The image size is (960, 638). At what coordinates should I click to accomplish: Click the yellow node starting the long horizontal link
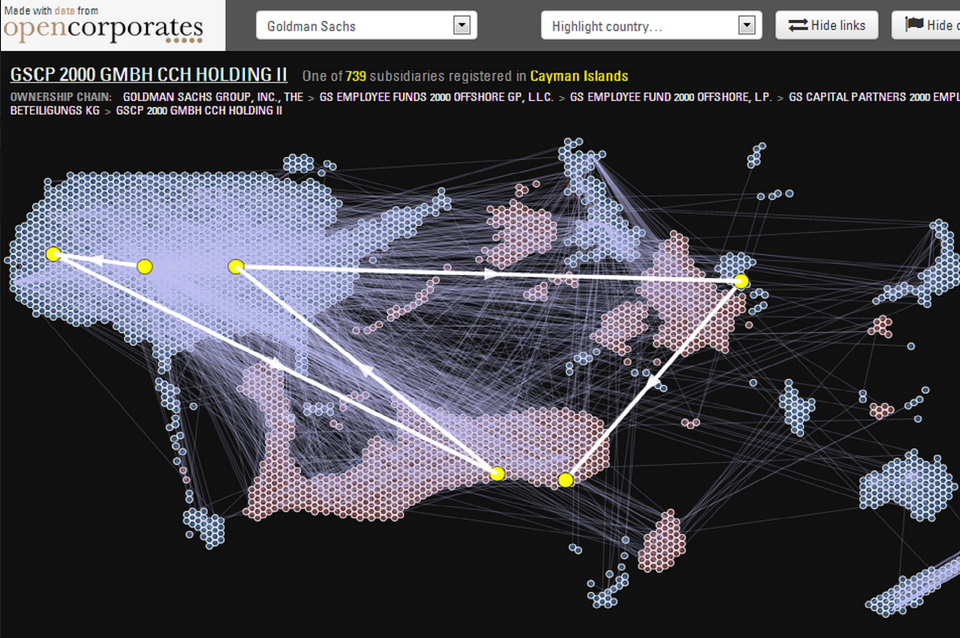236,266
